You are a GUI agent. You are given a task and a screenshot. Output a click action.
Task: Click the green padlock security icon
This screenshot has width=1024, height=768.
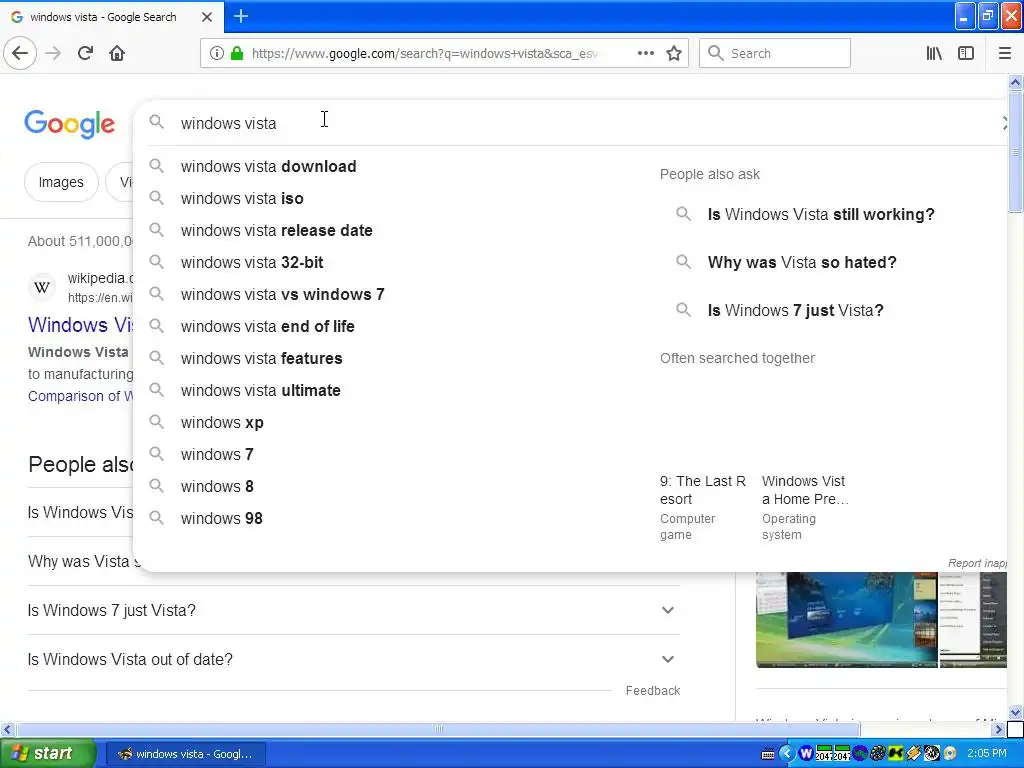click(237, 53)
